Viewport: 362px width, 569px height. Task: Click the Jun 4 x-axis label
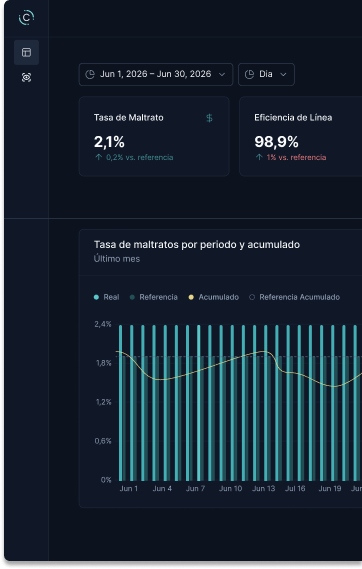[162, 488]
